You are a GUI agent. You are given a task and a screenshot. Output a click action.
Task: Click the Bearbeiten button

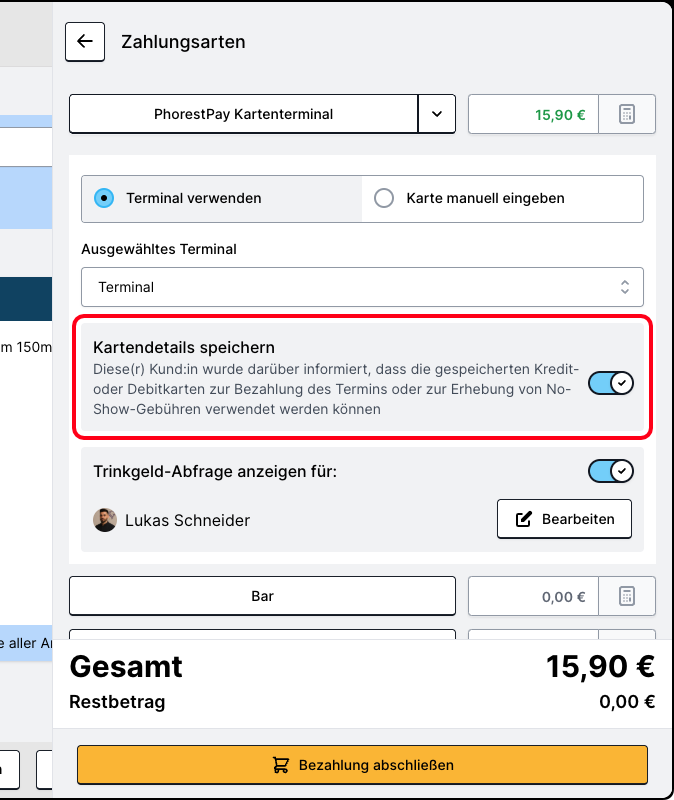[x=564, y=519]
